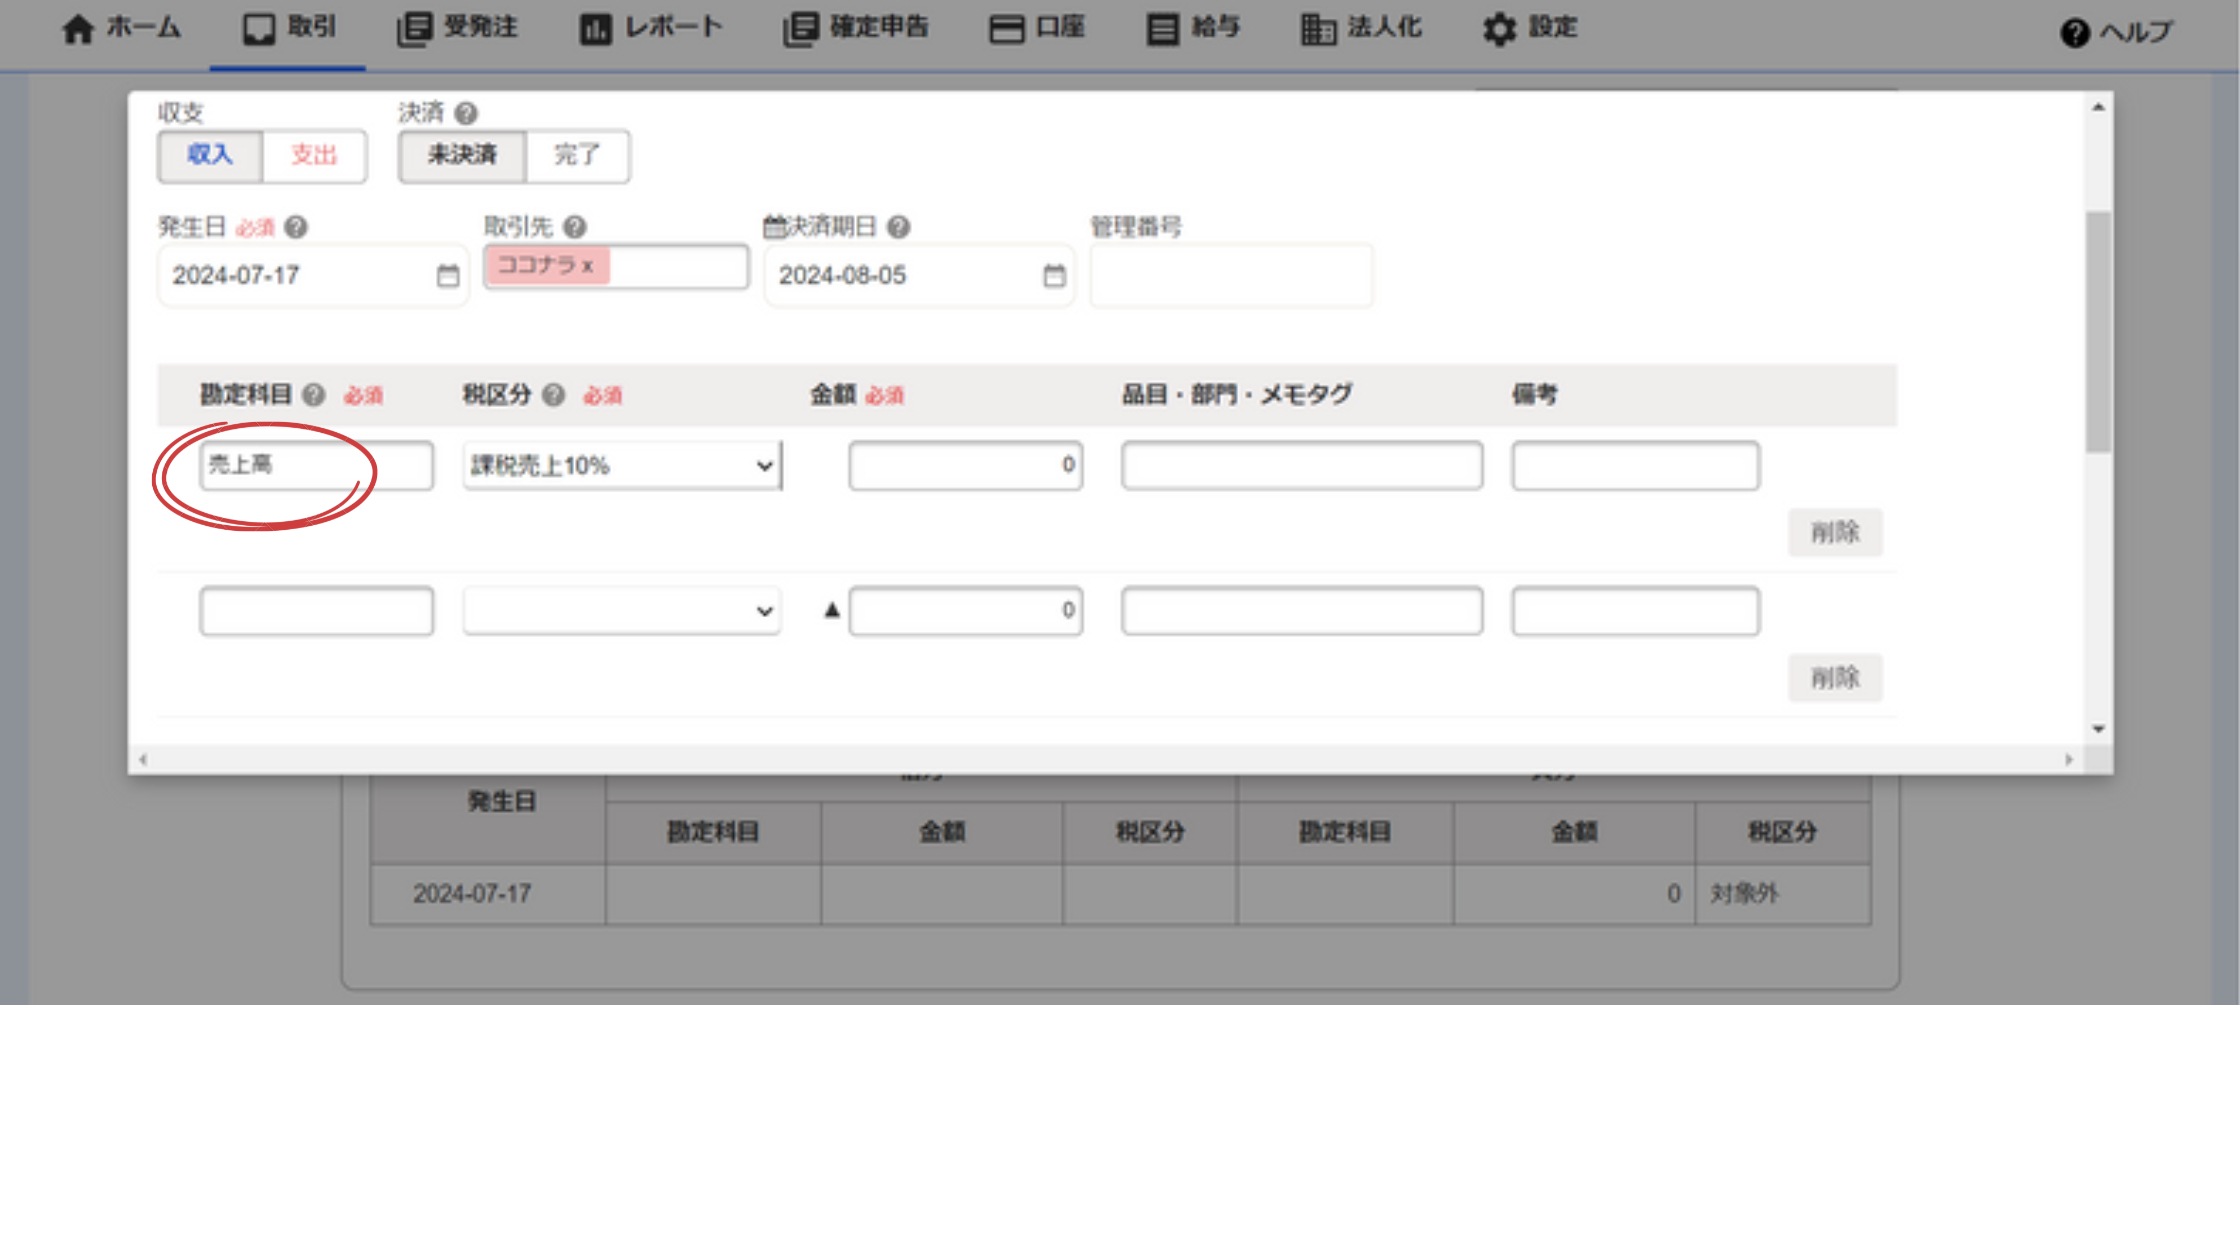Screen dimensions: 2240x1260
Task: Open the calendar icon for 発生日
Action: [447, 276]
